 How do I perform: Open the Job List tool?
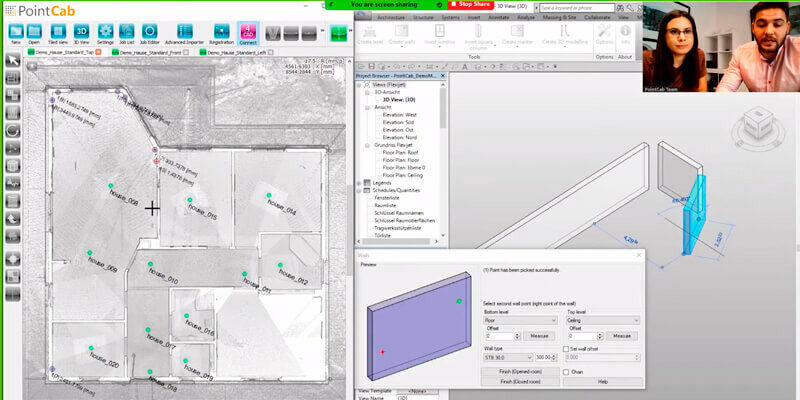click(127, 32)
